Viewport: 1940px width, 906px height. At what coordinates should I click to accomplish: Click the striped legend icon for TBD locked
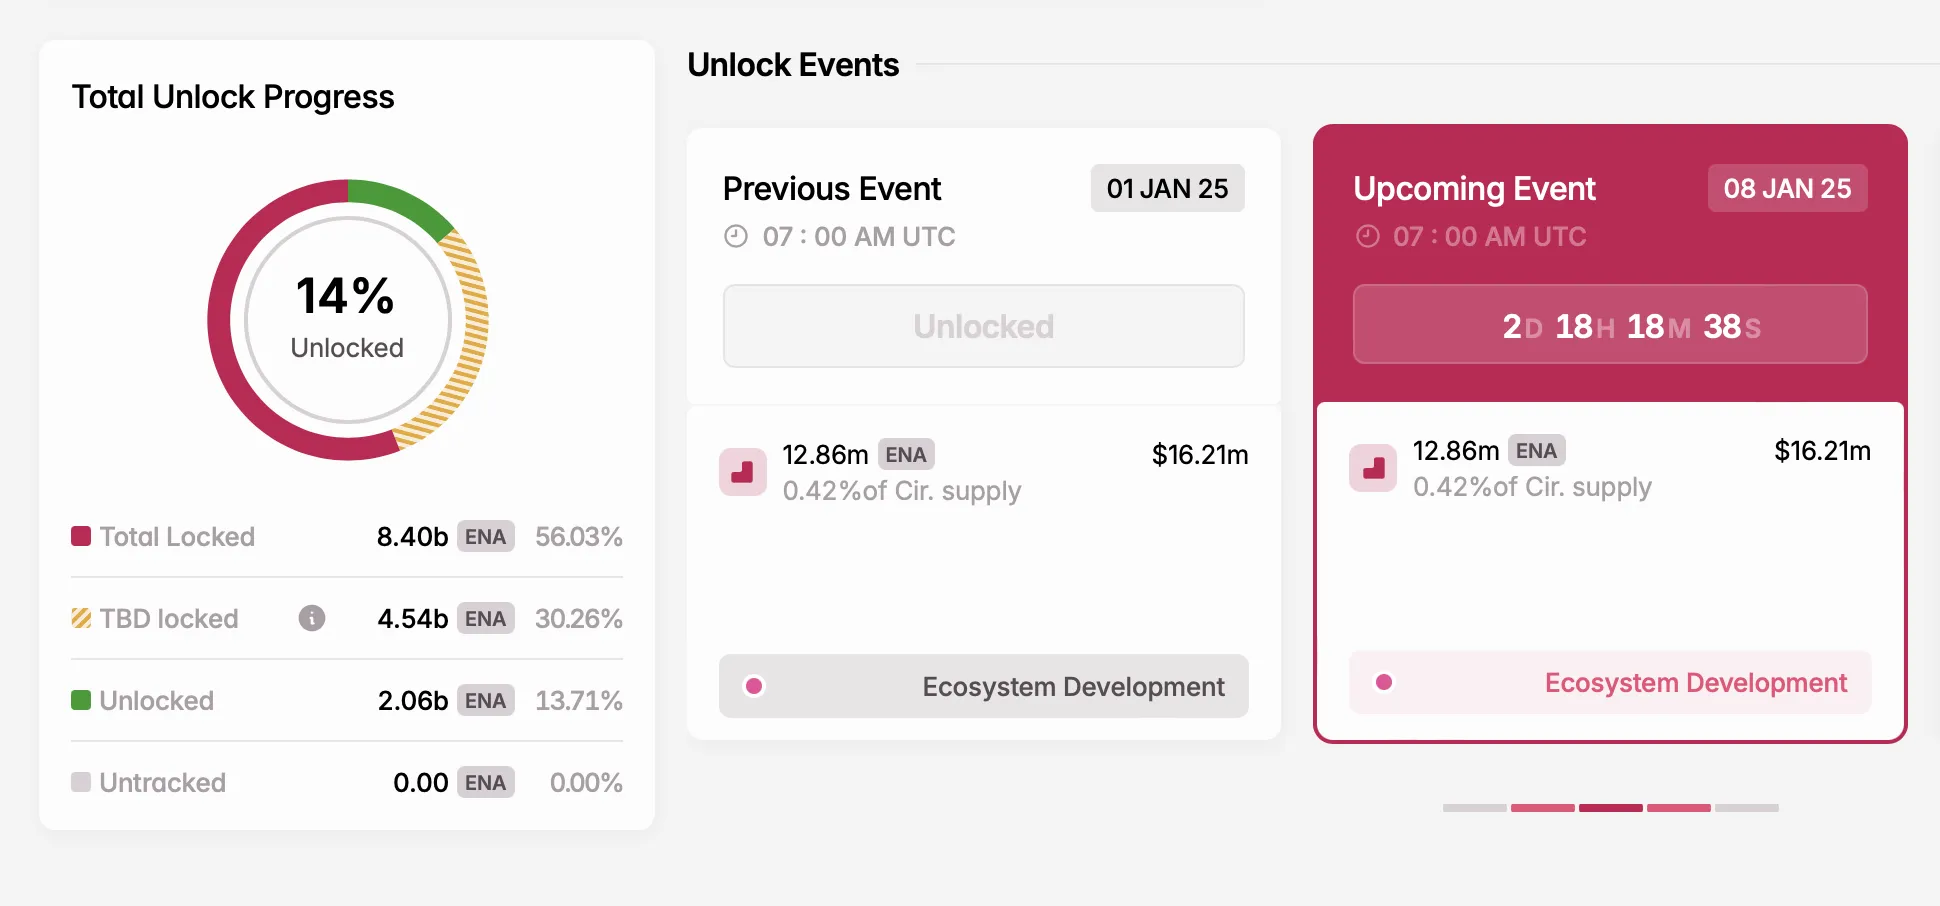pos(80,618)
